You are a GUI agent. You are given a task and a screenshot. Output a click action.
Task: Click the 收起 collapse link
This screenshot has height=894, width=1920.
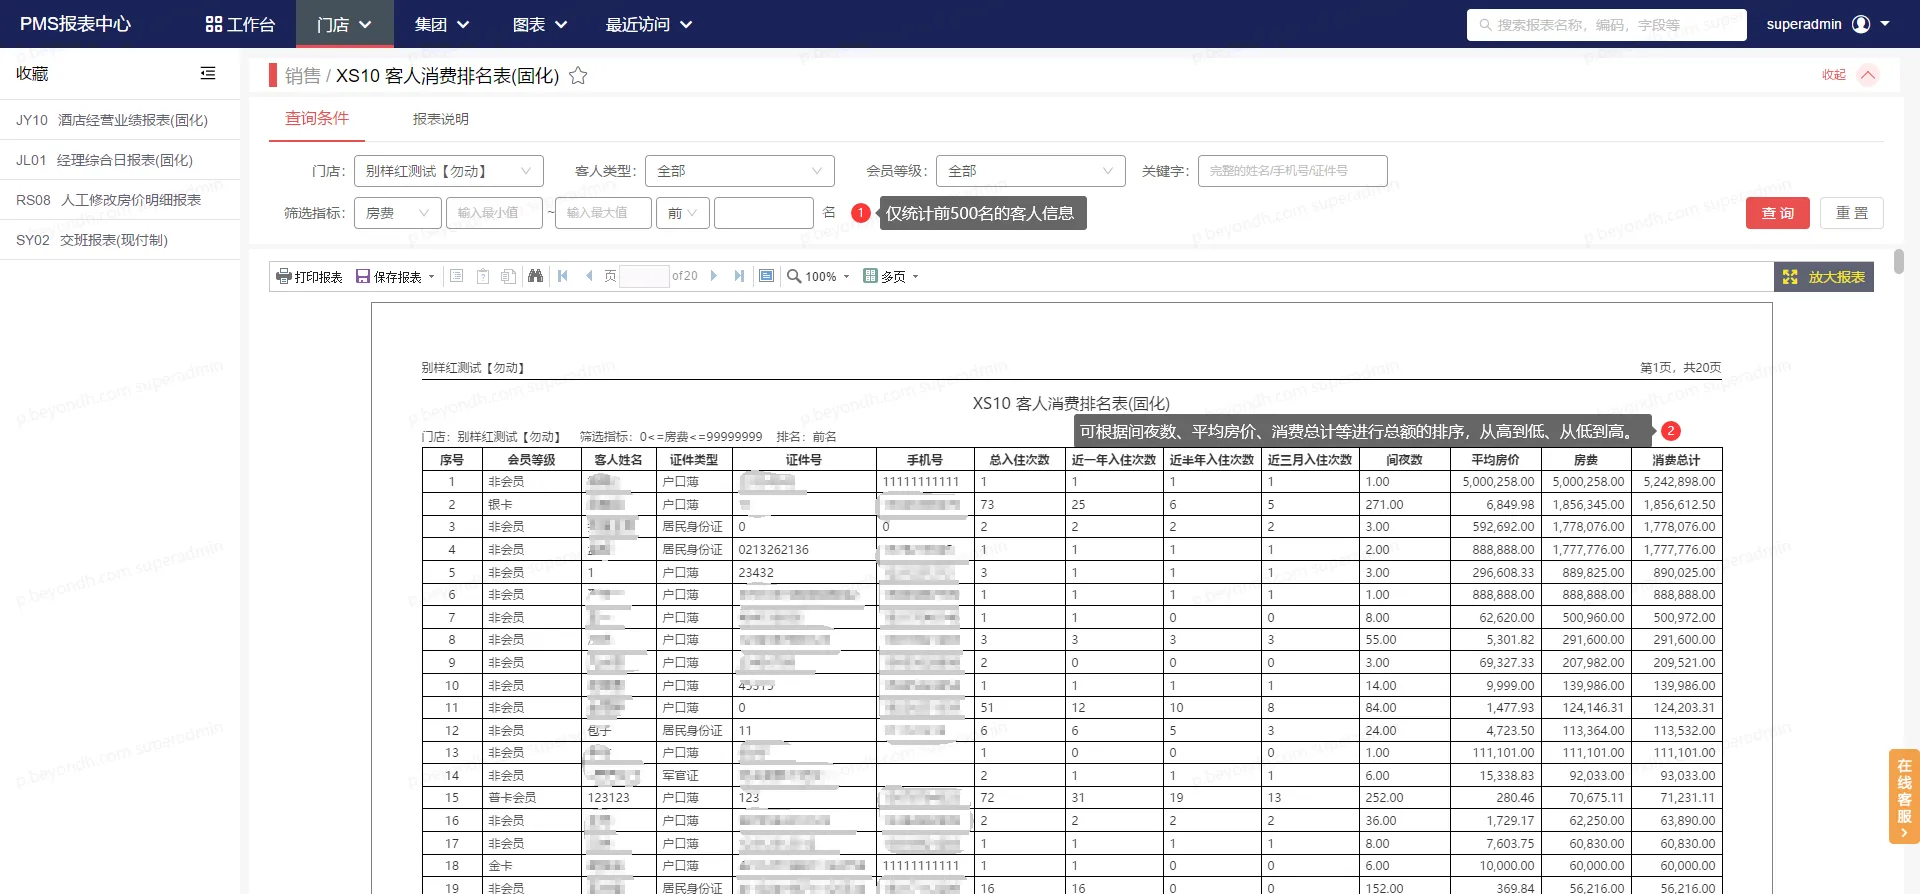click(x=1834, y=75)
